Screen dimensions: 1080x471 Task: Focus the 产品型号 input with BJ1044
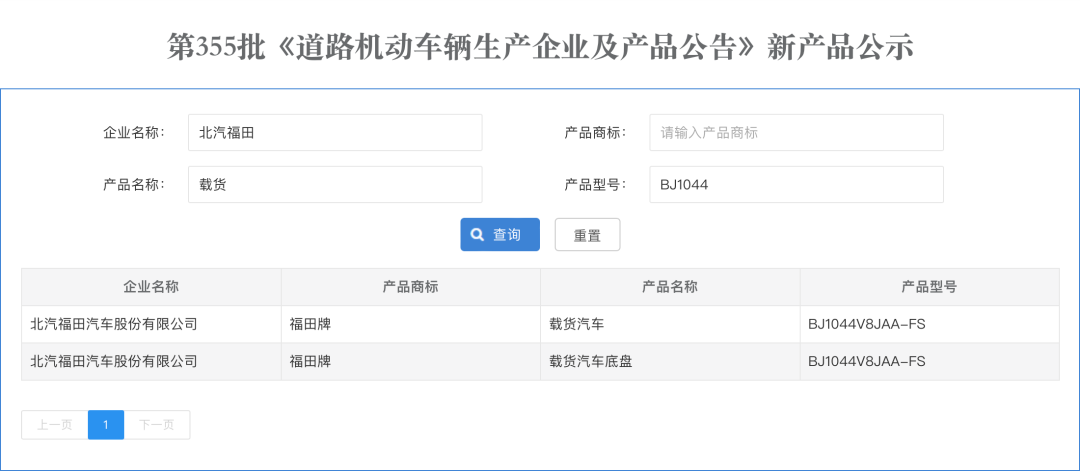(796, 185)
